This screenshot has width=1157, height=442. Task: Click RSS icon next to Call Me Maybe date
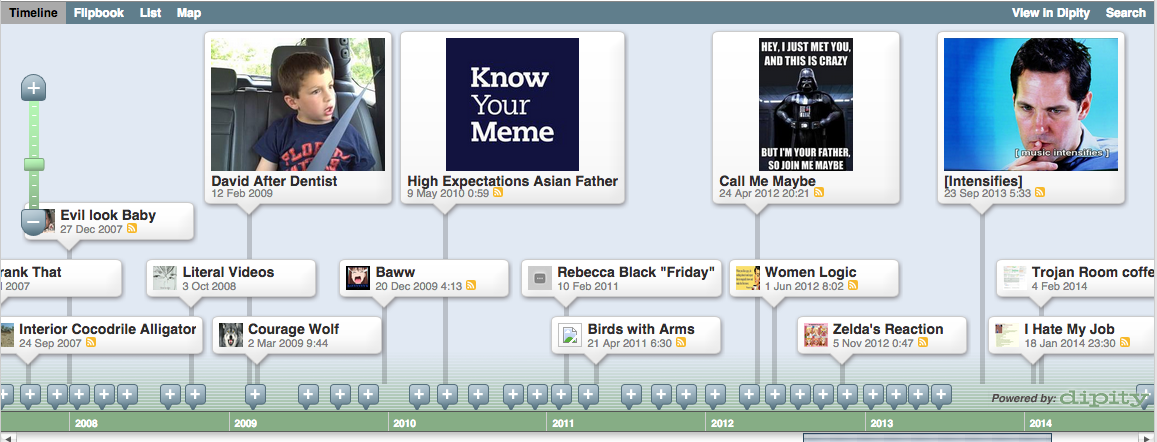(819, 193)
